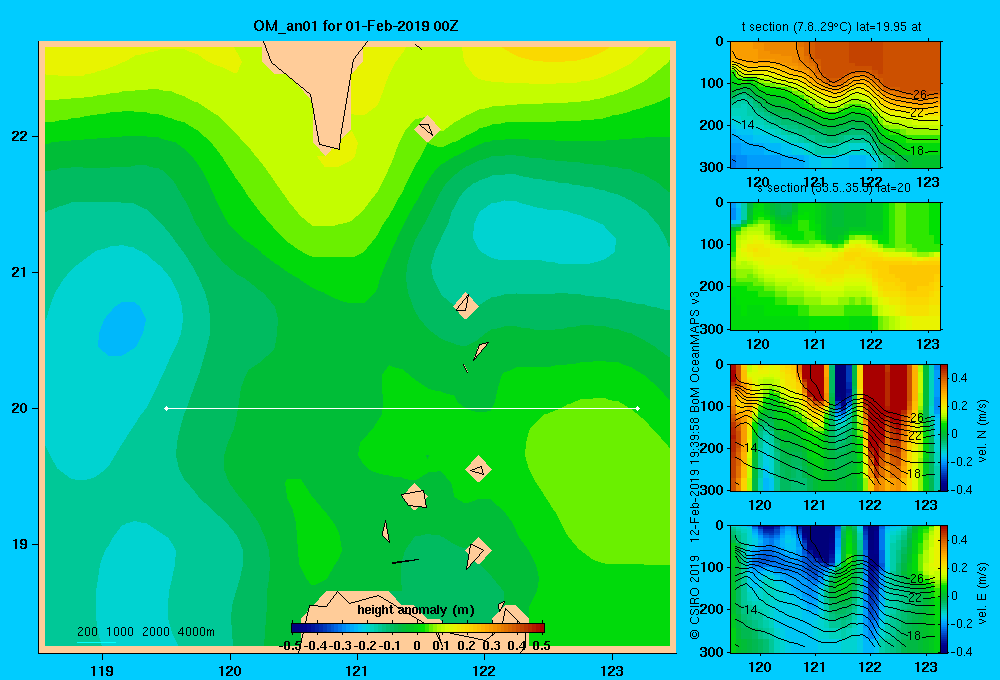Click the map title OM_an01 for 01-Feb-2019 00Z
This screenshot has height=680, width=1000.
point(356,26)
